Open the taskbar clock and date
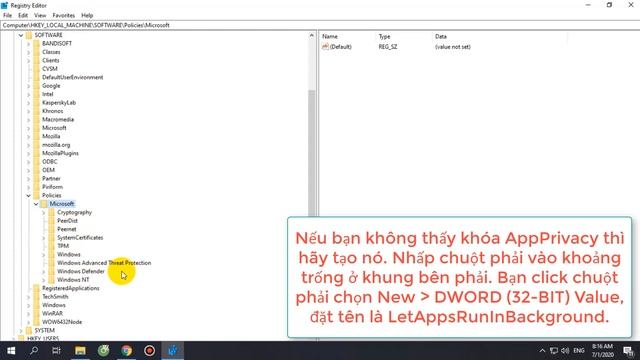The height and width of the screenshot is (360, 640). coord(602,351)
